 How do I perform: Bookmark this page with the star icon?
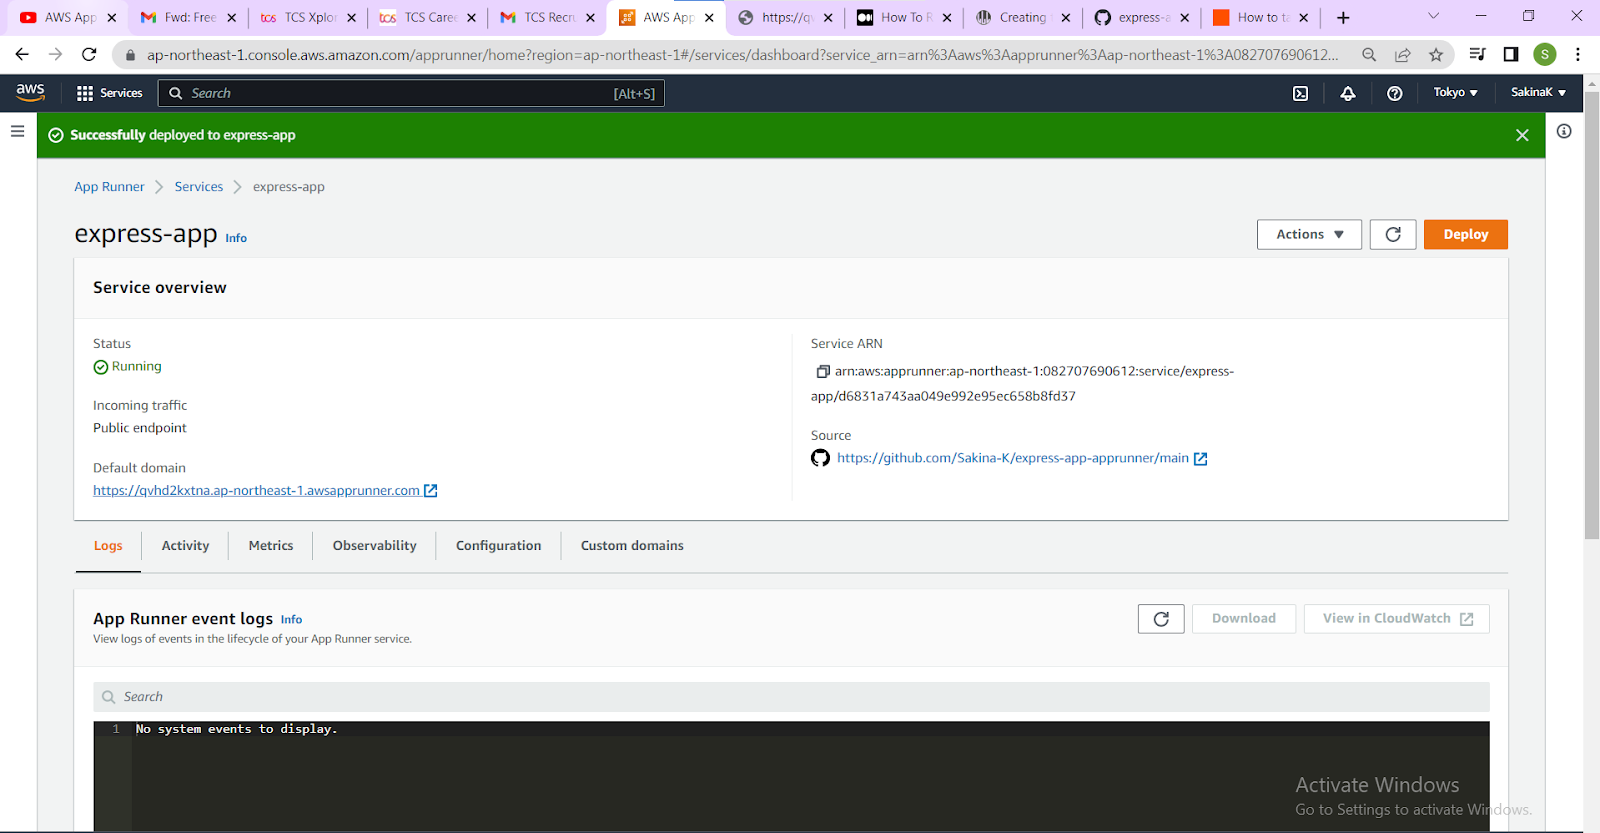tap(1436, 55)
